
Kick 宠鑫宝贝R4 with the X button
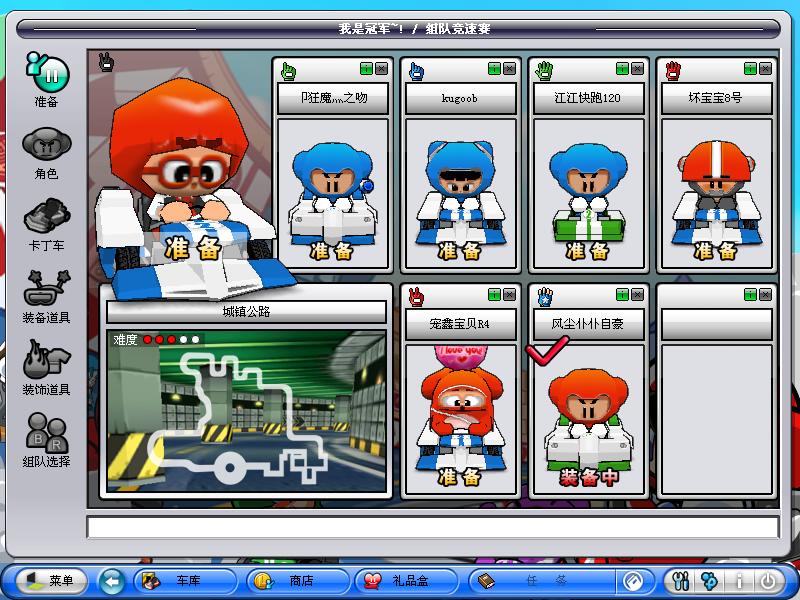point(509,294)
